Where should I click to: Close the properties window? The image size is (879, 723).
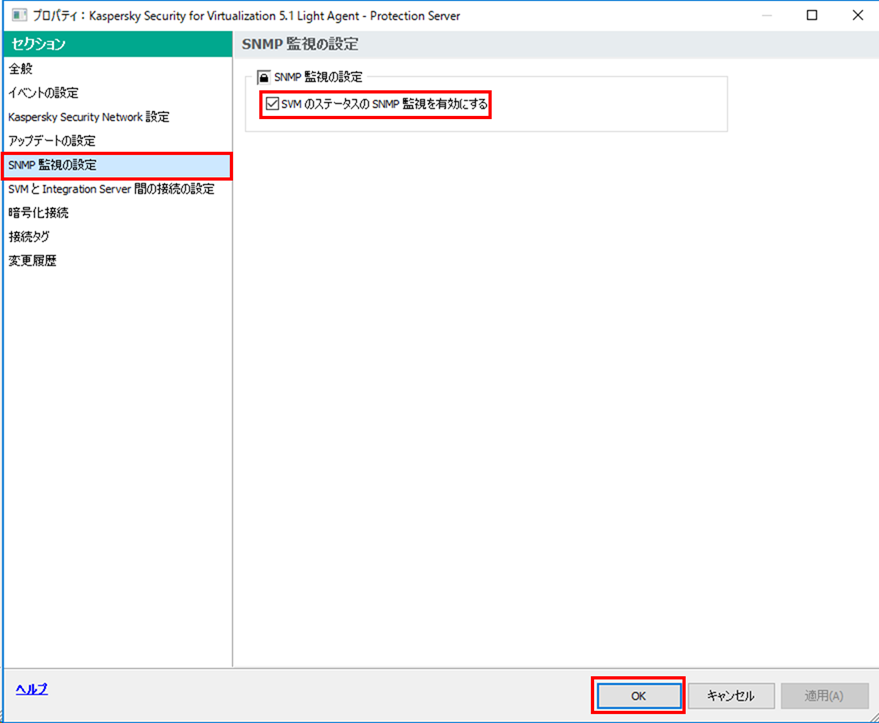(858, 15)
